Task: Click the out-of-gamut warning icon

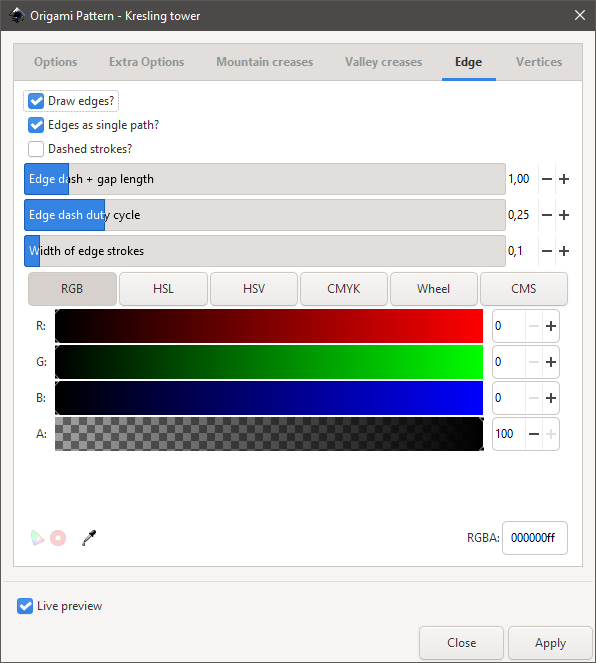Action: click(x=58, y=538)
